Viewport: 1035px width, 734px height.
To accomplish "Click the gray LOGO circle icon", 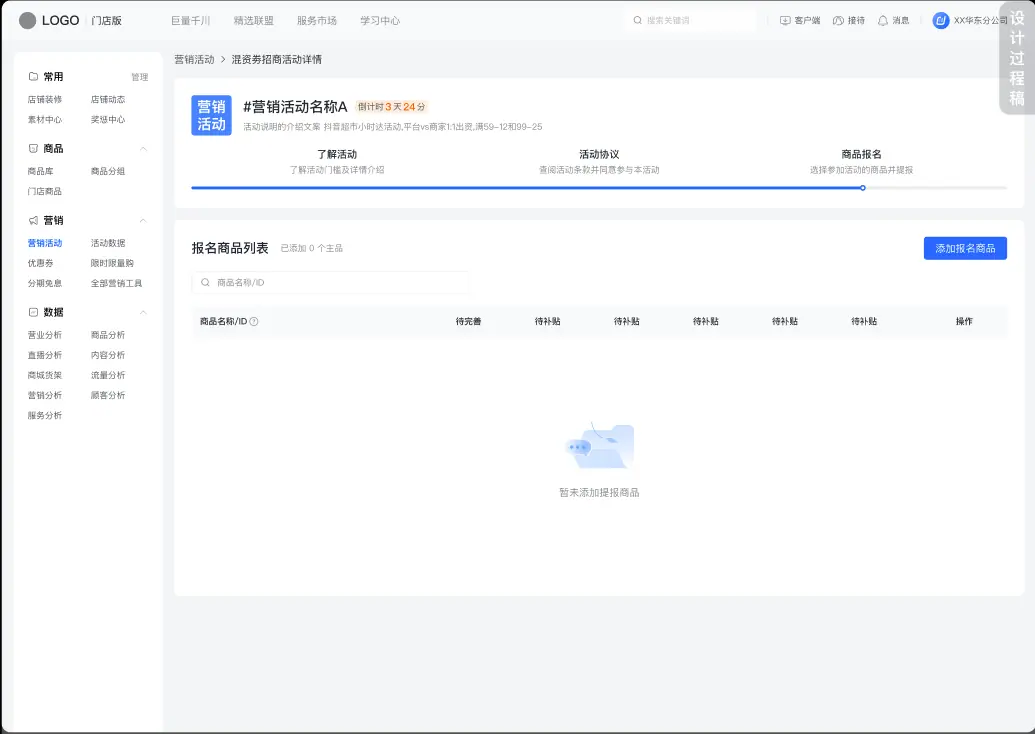I will pos(28,20).
